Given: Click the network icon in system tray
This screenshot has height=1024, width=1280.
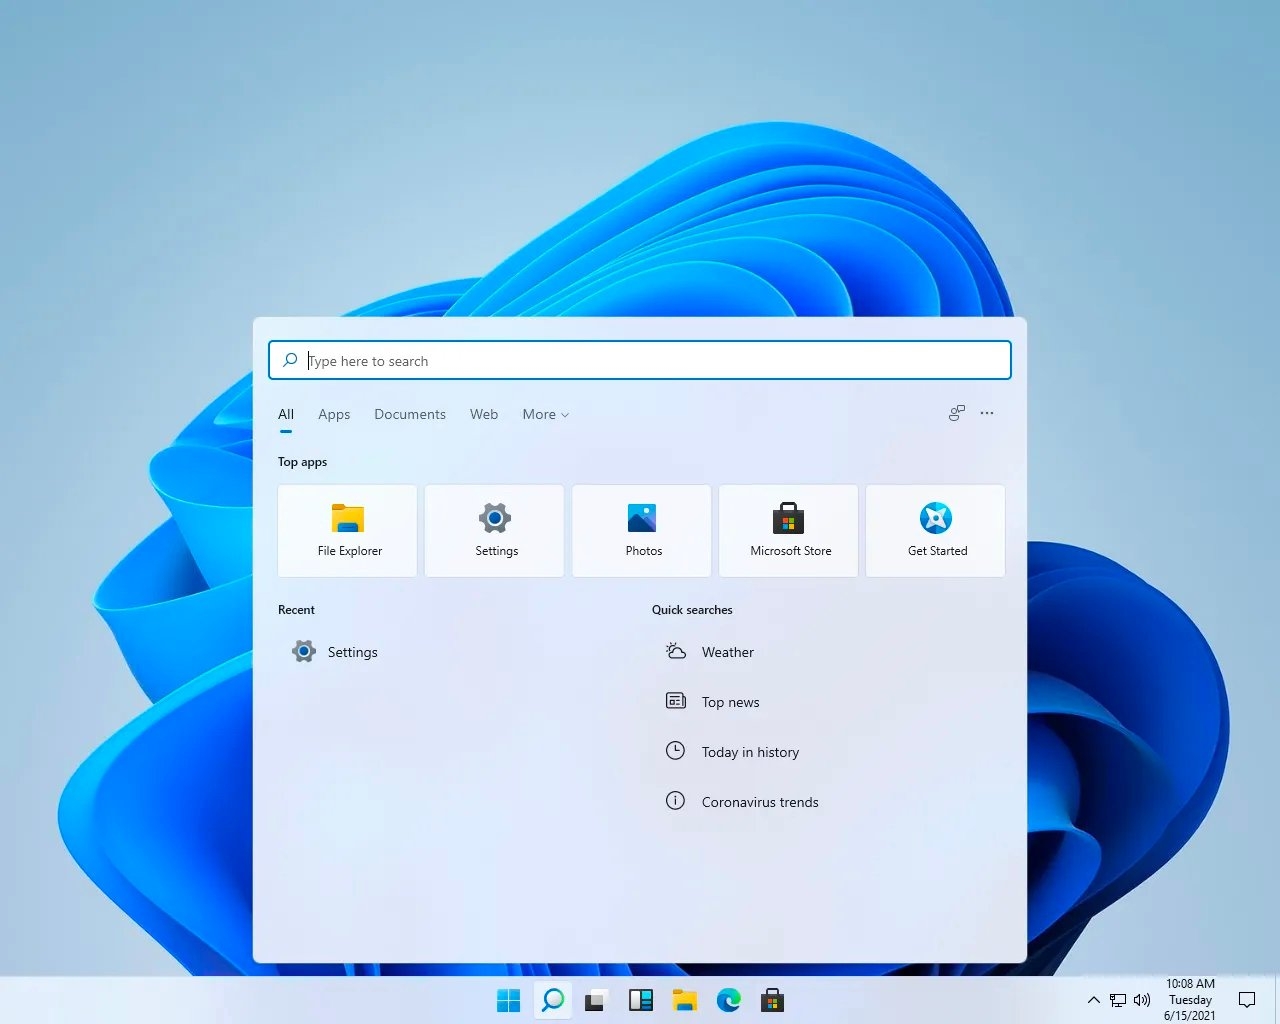Looking at the screenshot, I should point(1118,1000).
